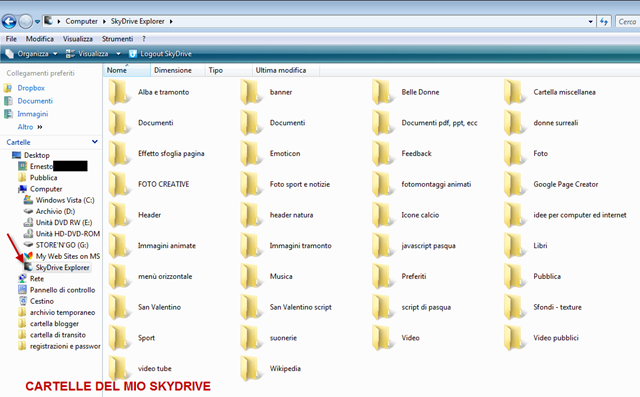640x397 pixels.
Task: Select Rete in the folder tree
Action: [37, 279]
